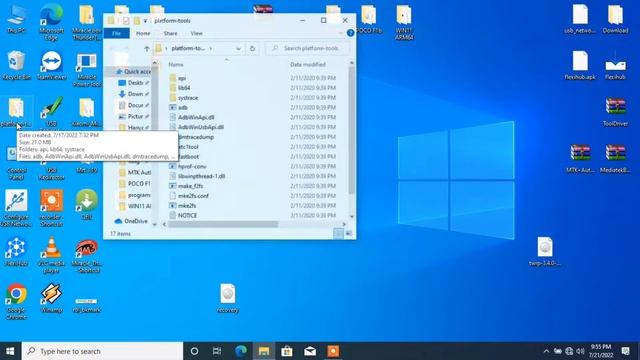Open the Home ribbon tab

click(143, 33)
